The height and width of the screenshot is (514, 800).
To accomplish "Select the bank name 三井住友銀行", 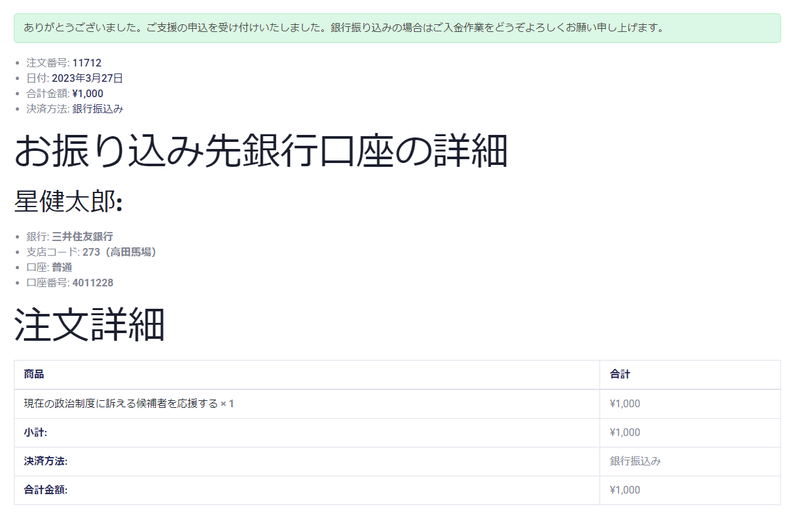I will click(x=82, y=236).
